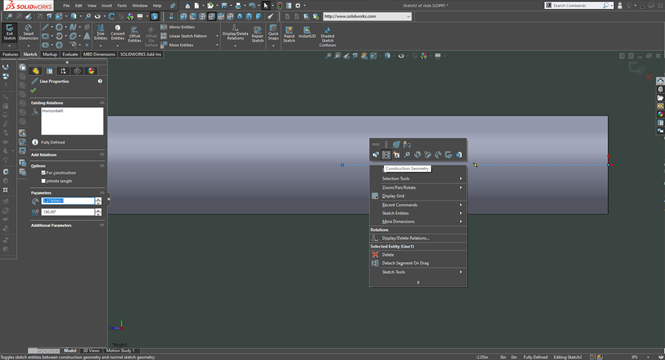Viewport: 665px width, 360px height.
Task: Click the Line Properties help icon
Action: coord(100,81)
